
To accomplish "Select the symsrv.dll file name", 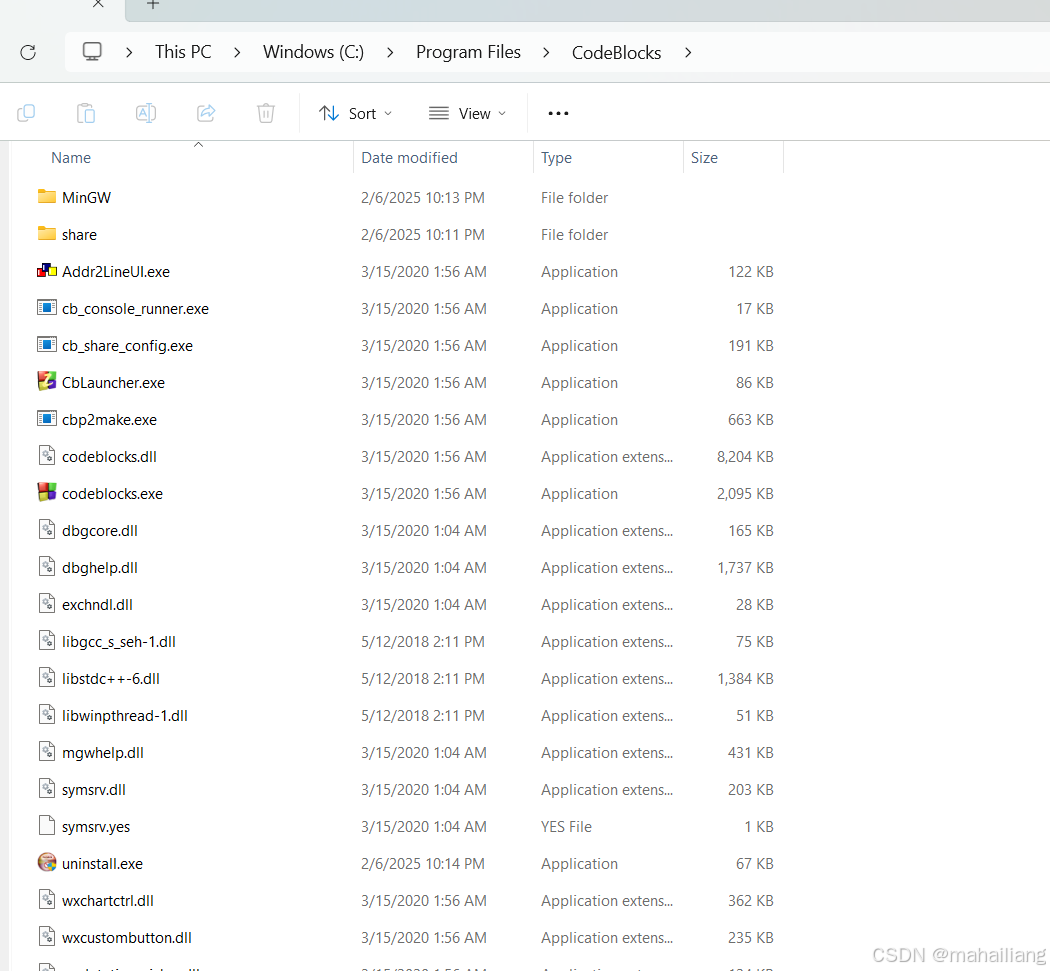I will (94, 790).
